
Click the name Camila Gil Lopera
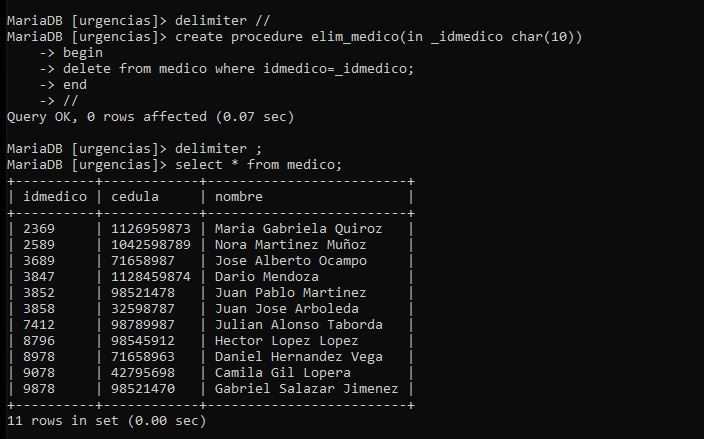point(283,373)
